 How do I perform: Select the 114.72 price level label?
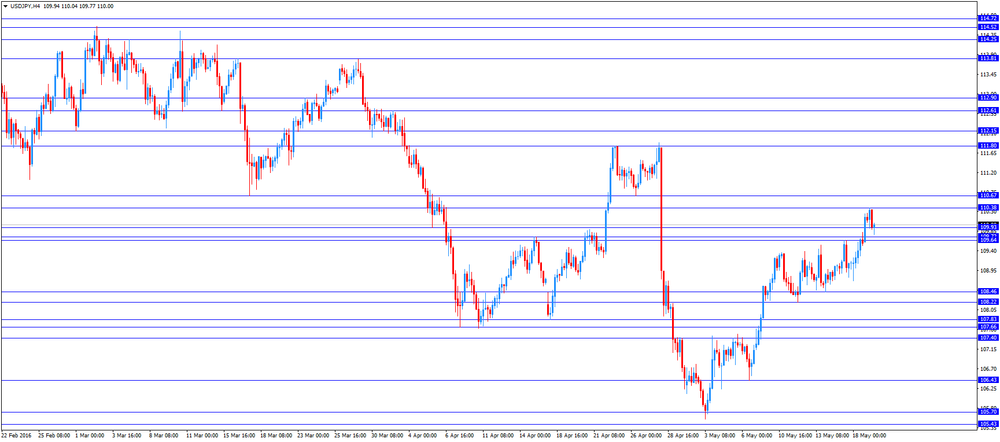click(x=988, y=18)
